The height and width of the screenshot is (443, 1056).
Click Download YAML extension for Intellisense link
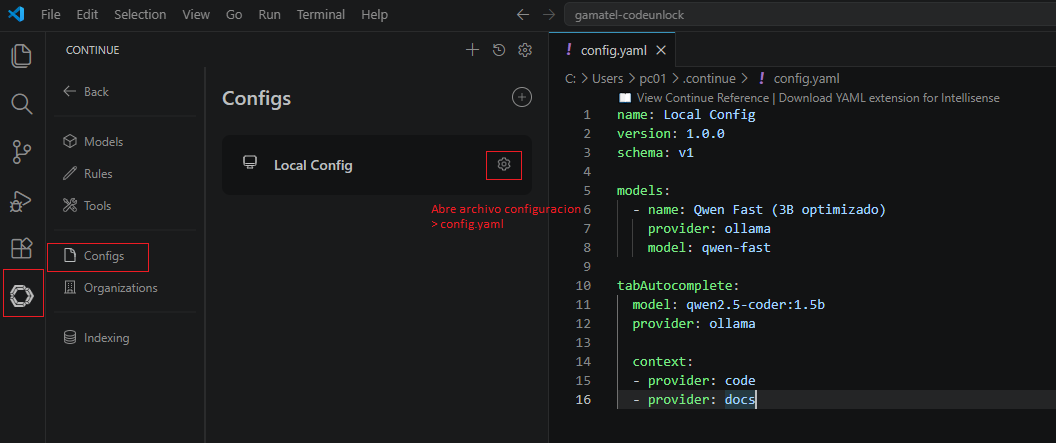click(x=889, y=98)
